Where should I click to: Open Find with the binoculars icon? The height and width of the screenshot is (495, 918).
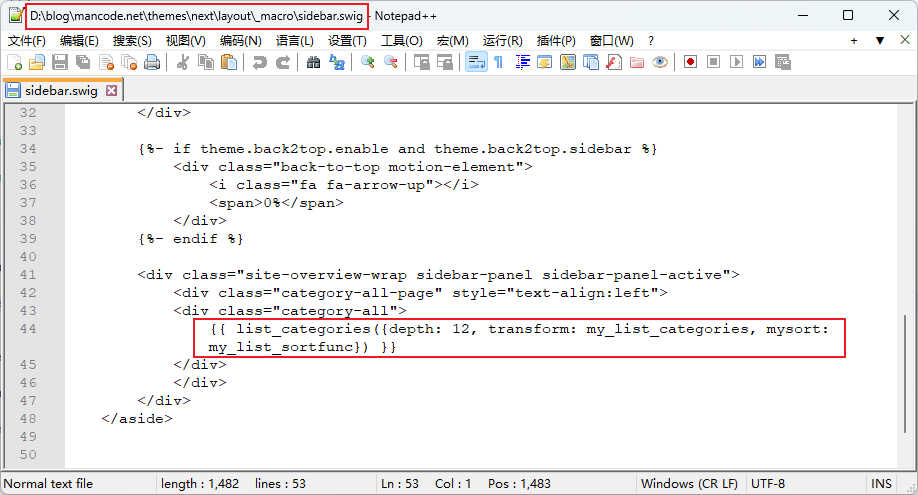point(314,62)
